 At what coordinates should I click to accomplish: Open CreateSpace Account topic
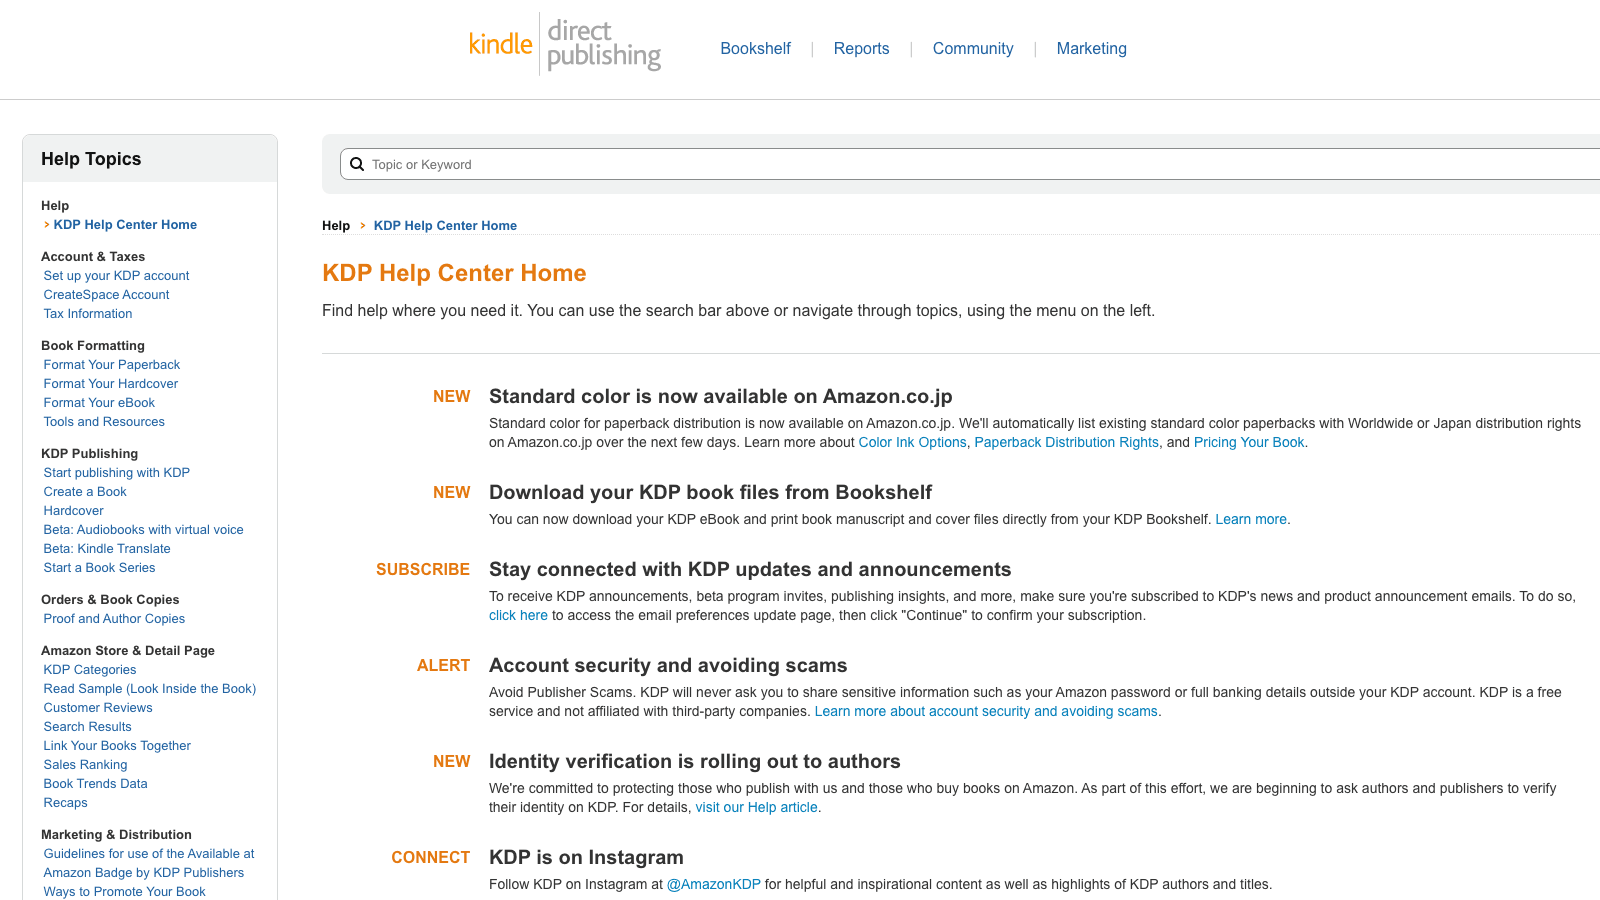[106, 294]
